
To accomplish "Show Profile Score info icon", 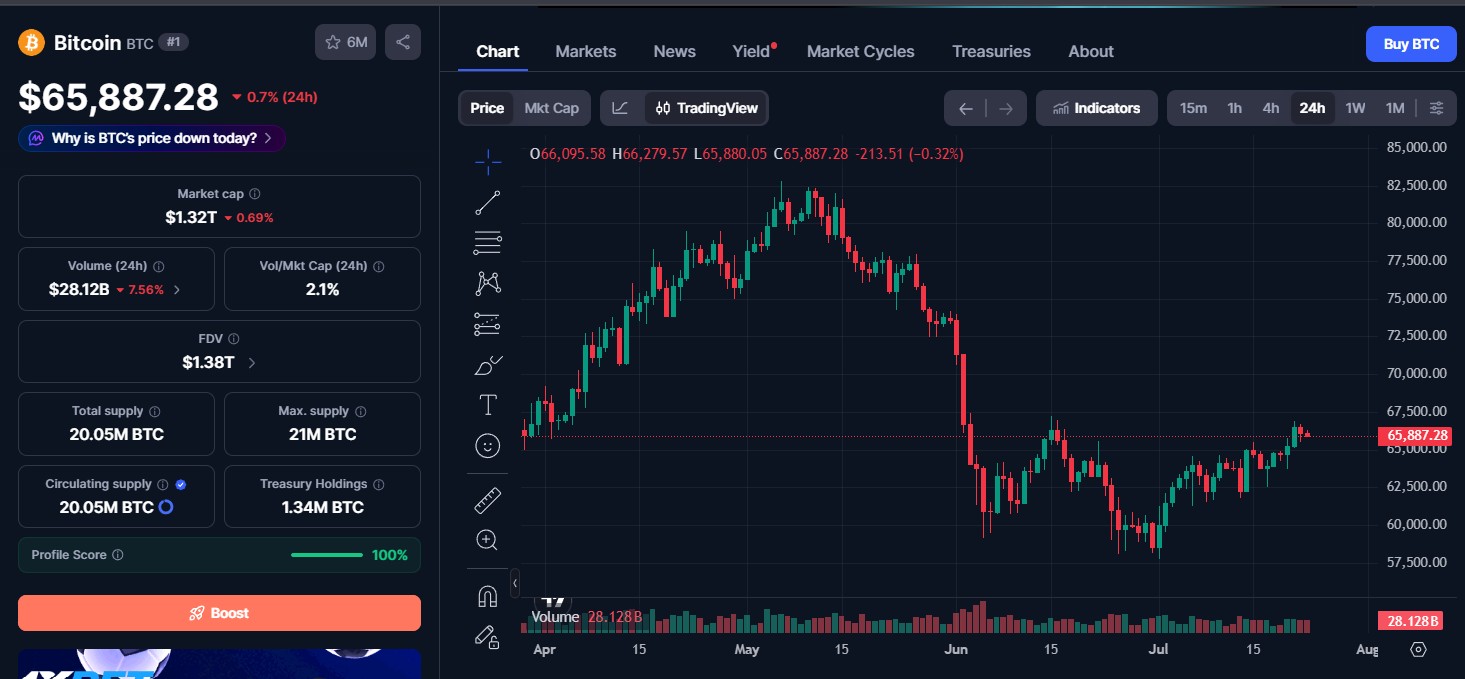I will (118, 555).
